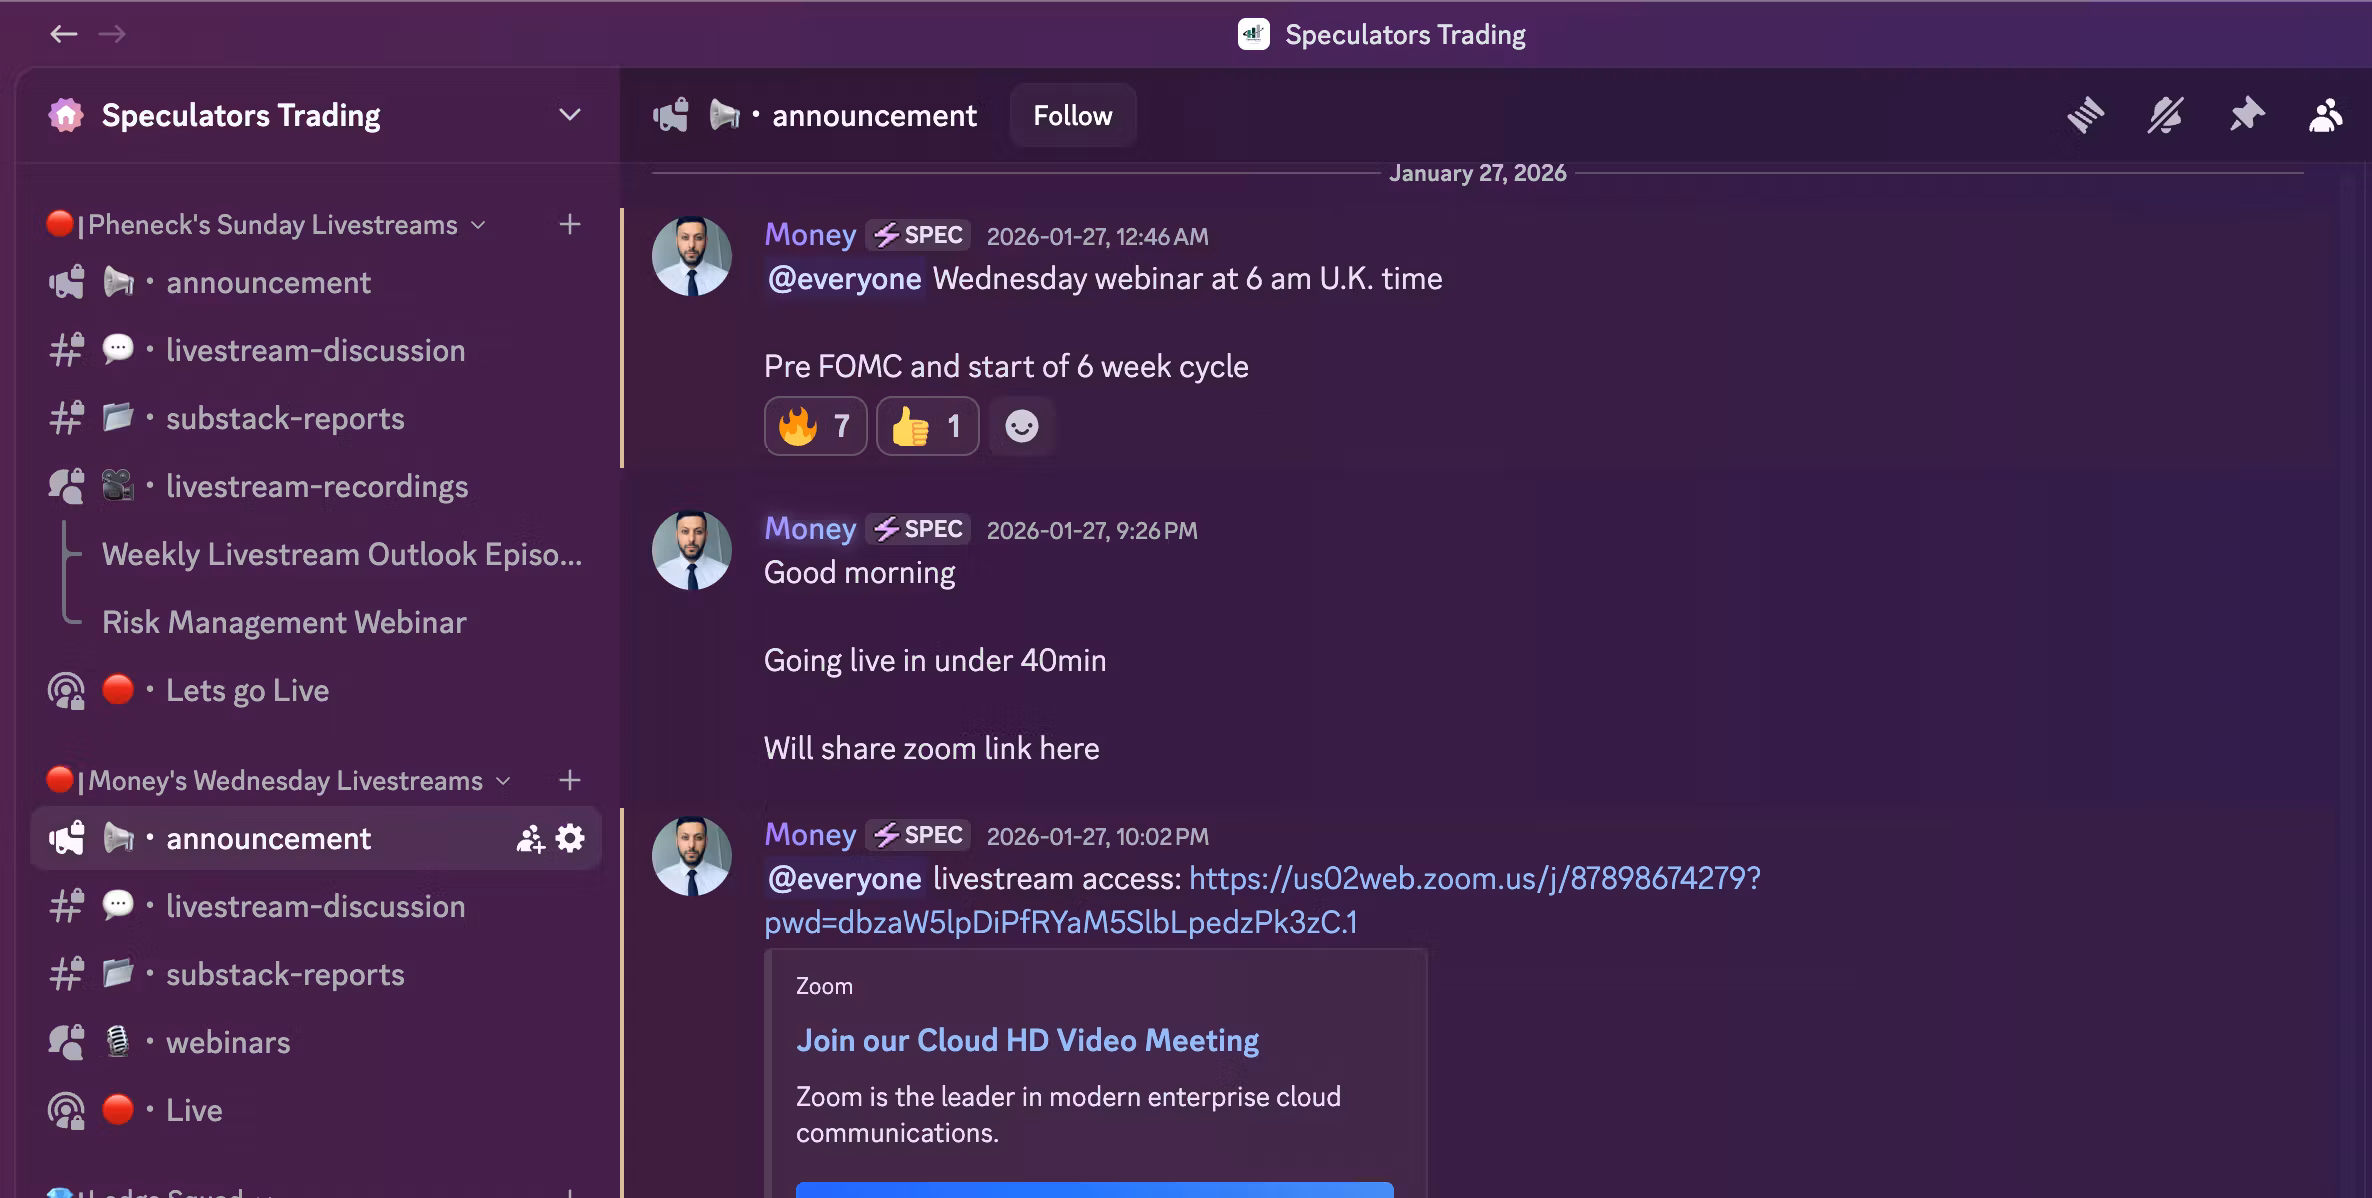Navigate forward with the right arrow
Viewport: 2372px width, 1198px height.
112,34
